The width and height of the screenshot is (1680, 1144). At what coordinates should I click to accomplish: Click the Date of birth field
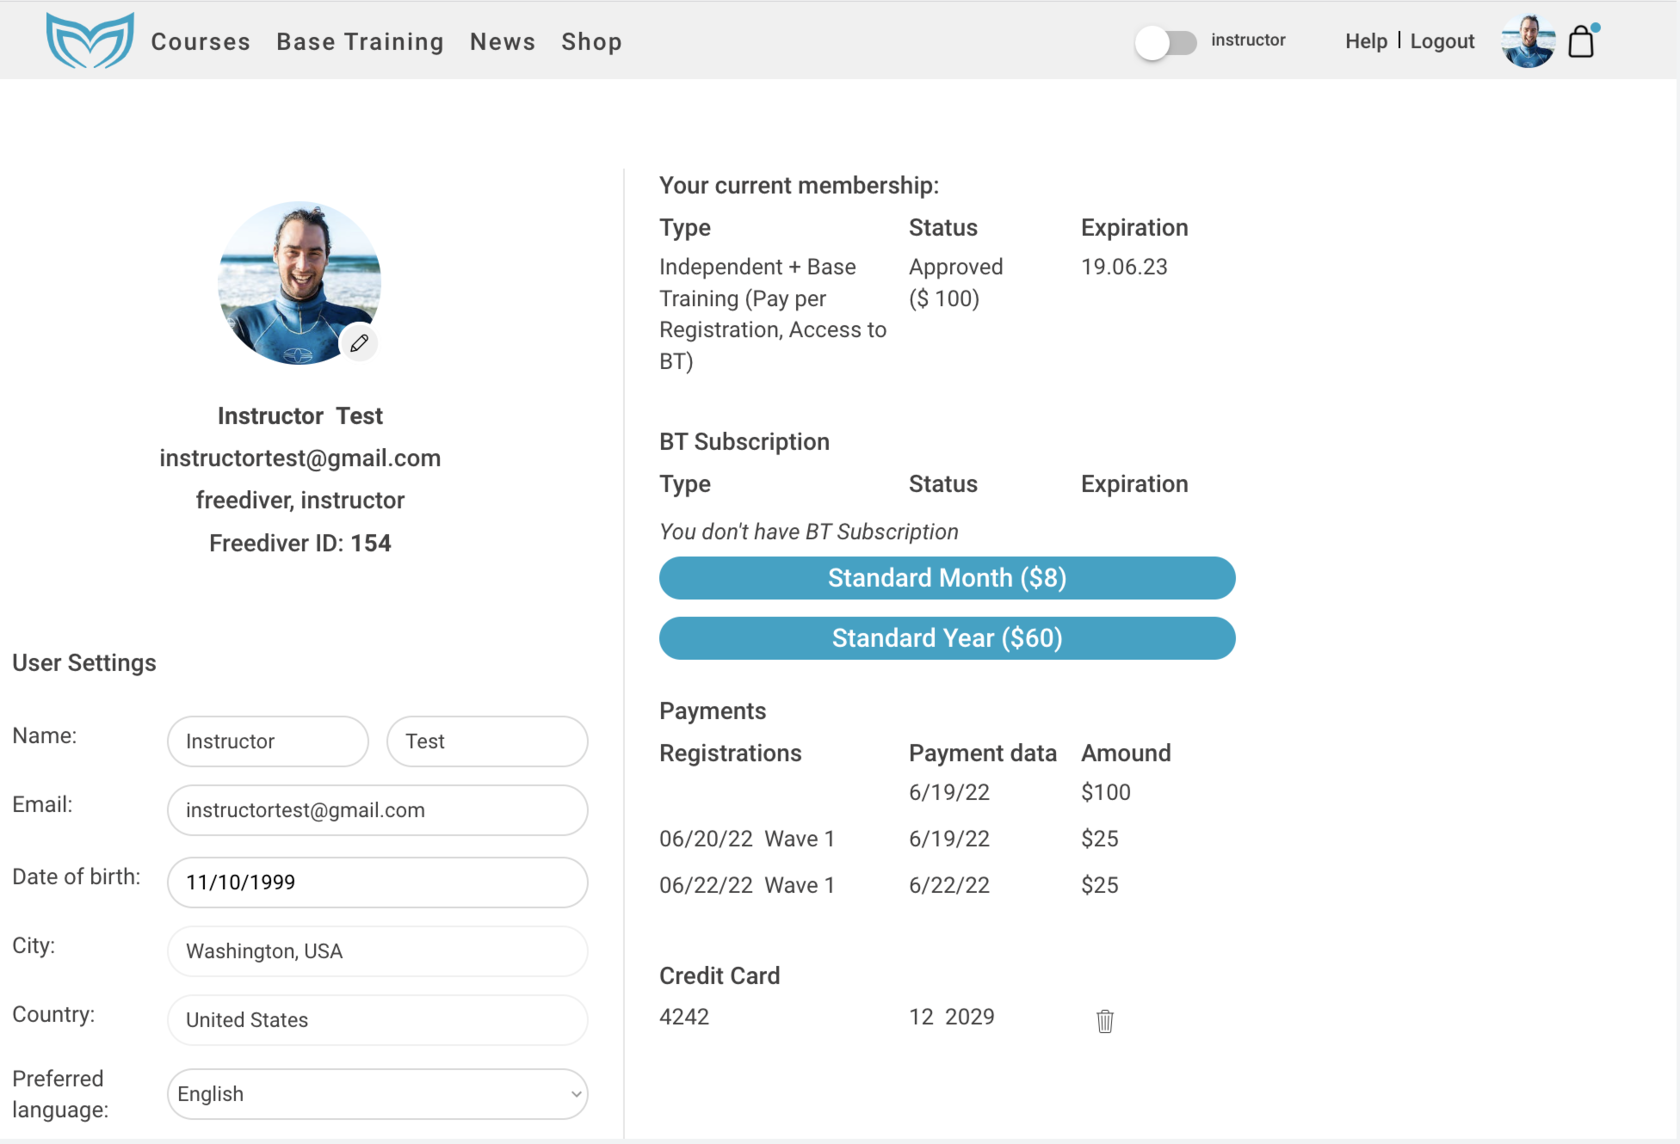[377, 882]
